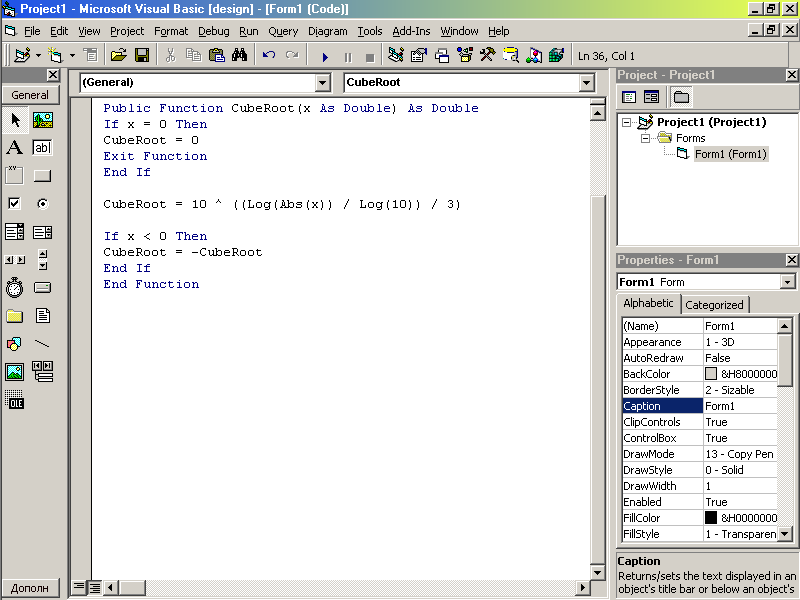Select the Data control tool
800x600 pixels.
pos(43,371)
